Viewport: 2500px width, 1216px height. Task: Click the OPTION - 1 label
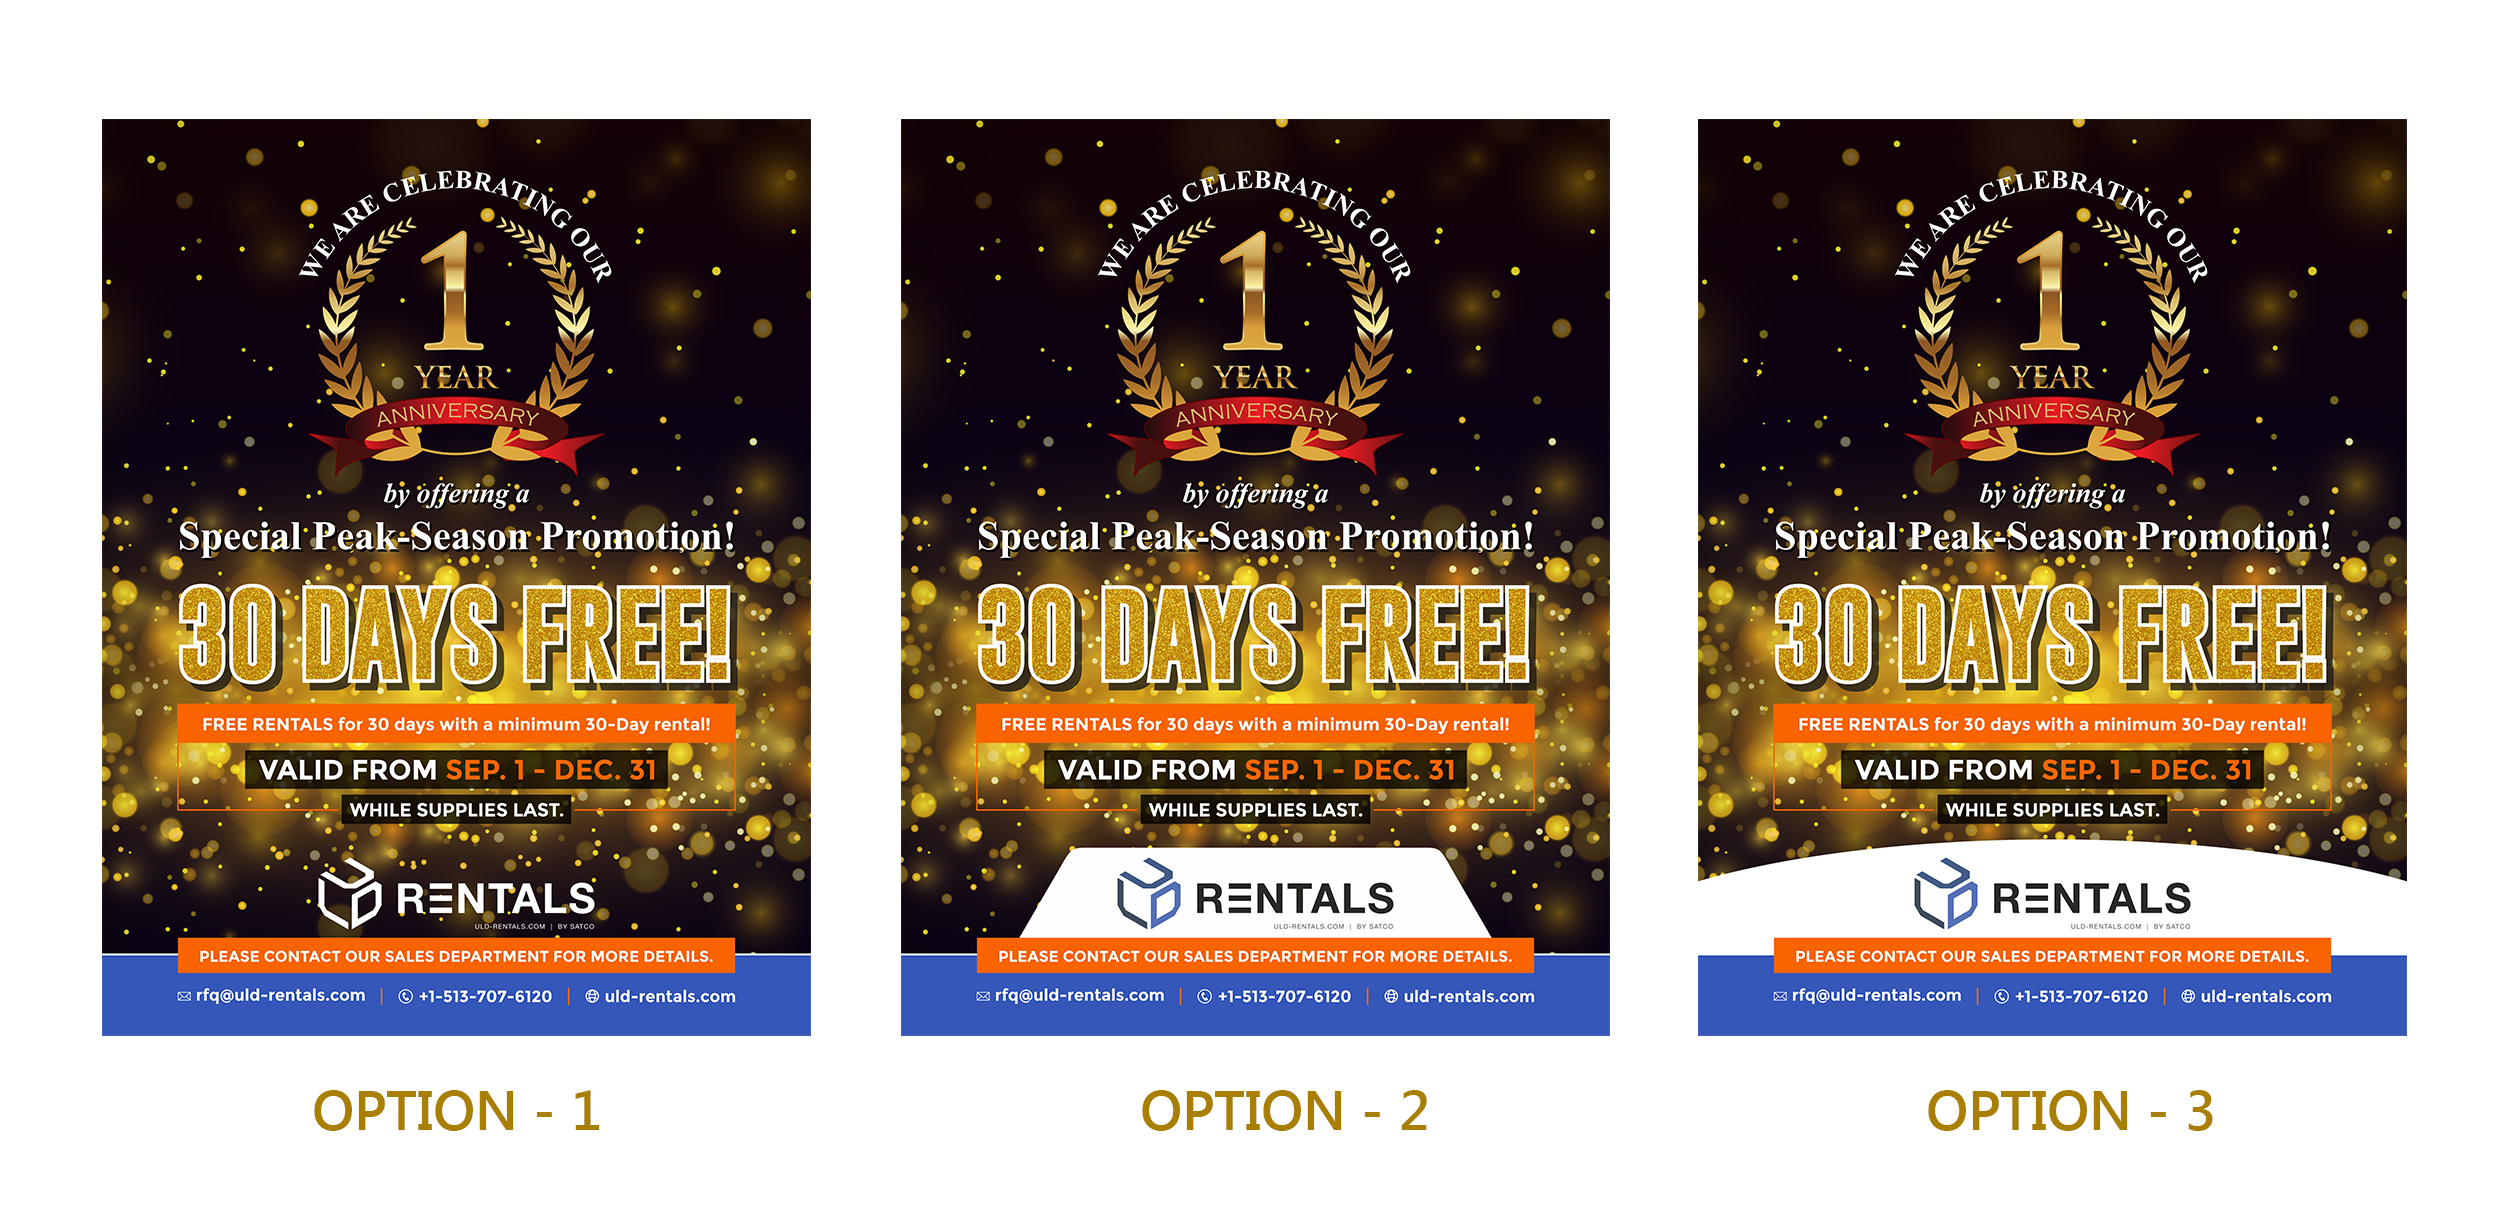[457, 1111]
